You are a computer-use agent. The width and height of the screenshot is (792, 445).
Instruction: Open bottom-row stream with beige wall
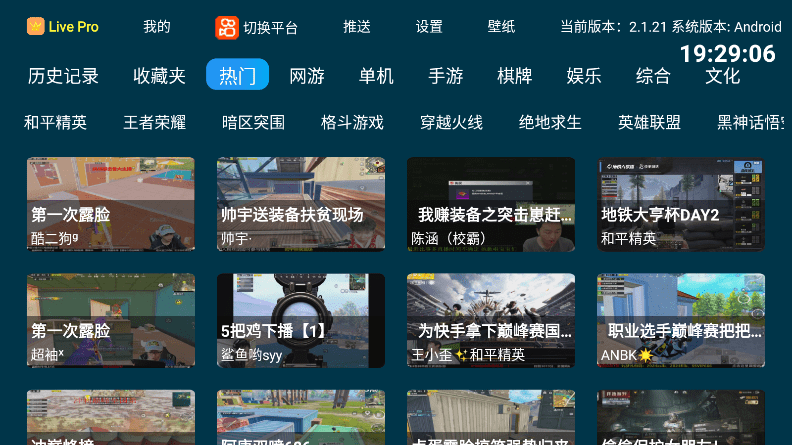(x=491, y=417)
